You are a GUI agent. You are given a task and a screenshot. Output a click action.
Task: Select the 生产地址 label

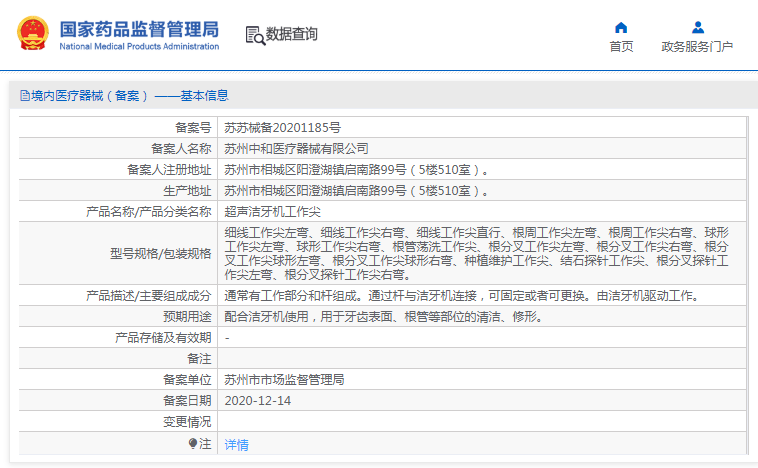187,191
